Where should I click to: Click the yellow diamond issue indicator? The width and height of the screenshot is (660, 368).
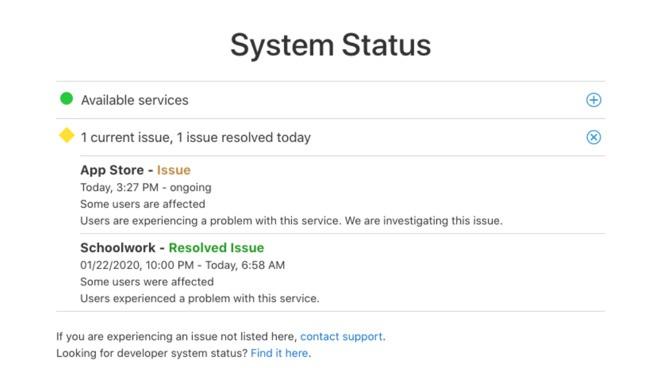pos(67,136)
